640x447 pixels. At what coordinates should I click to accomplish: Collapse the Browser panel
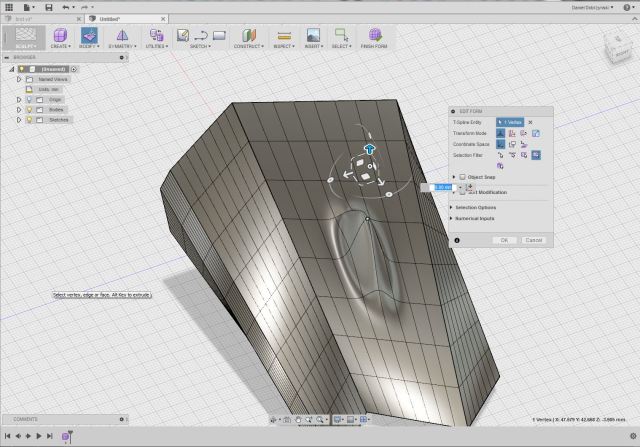click(6, 58)
